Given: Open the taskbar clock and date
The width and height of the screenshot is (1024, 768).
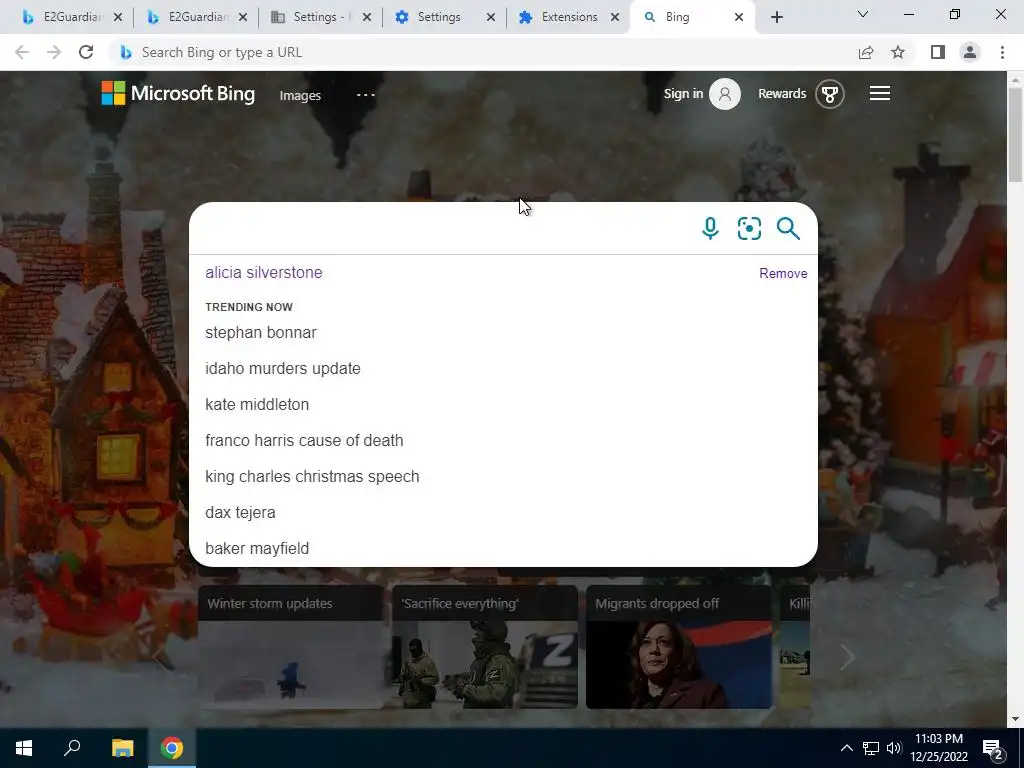Looking at the screenshot, I should coord(939,748).
